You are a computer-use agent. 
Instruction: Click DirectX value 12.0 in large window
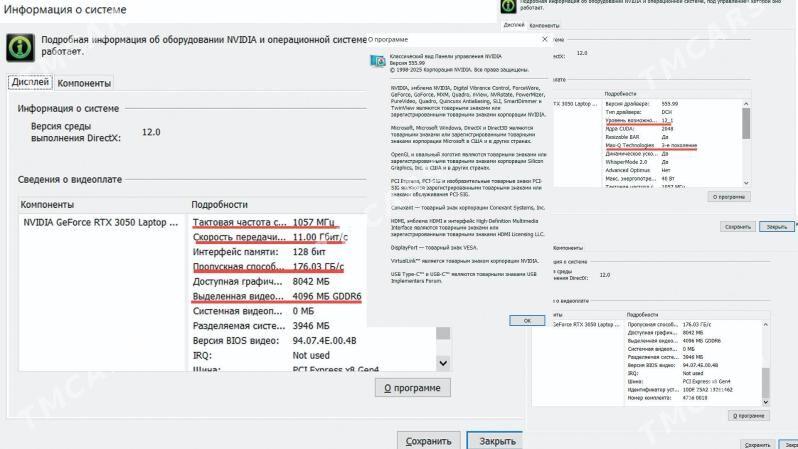151,132
